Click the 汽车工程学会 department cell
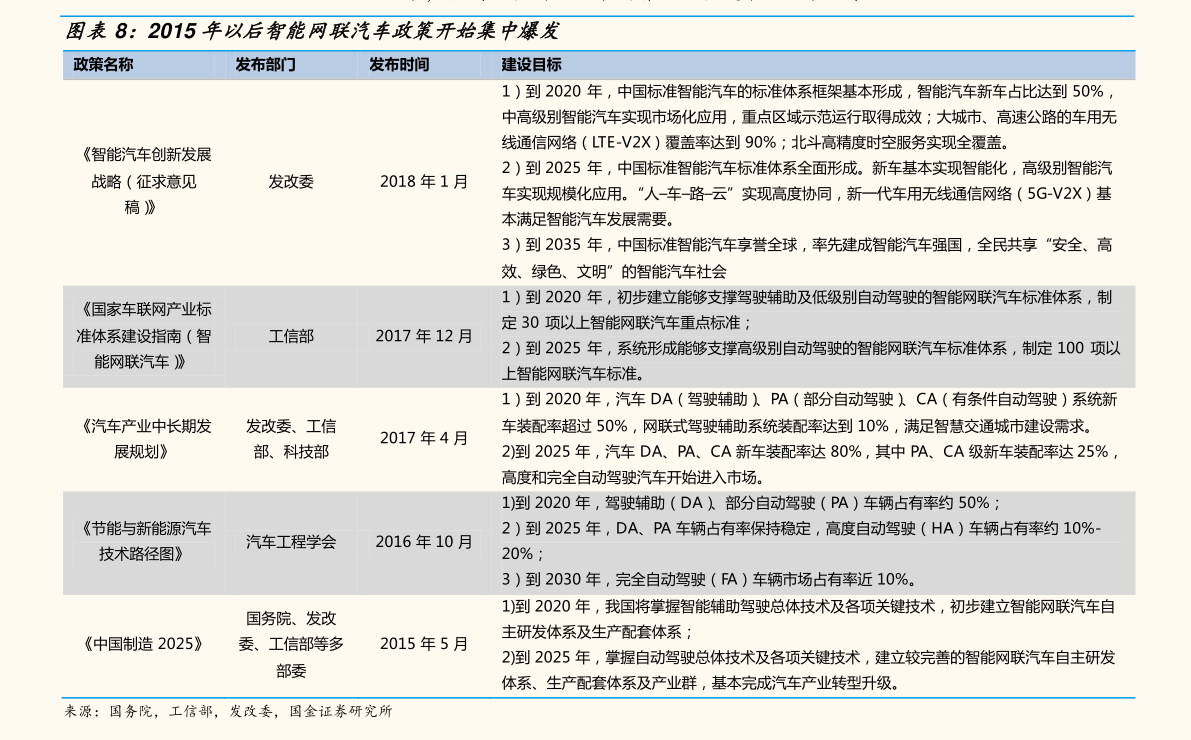Viewport: 1191px width, 740px height. click(291, 542)
